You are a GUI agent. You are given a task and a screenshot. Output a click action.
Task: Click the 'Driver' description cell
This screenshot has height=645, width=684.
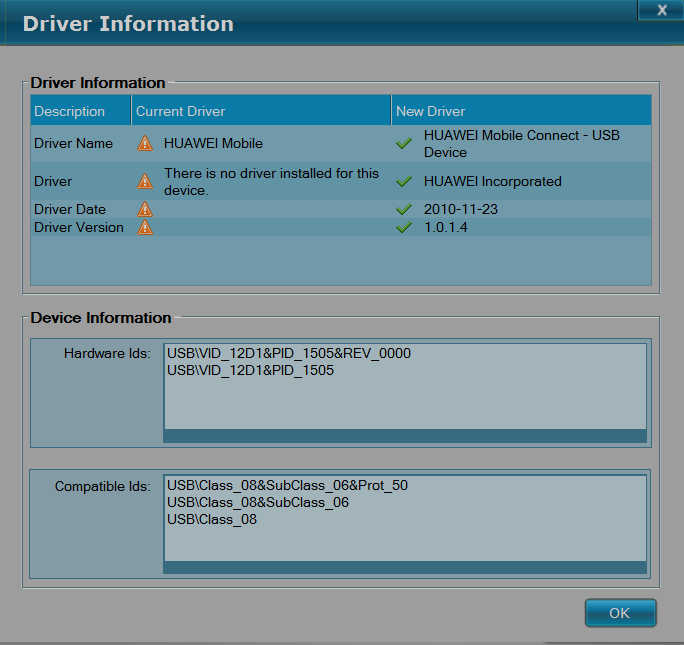tap(53, 181)
